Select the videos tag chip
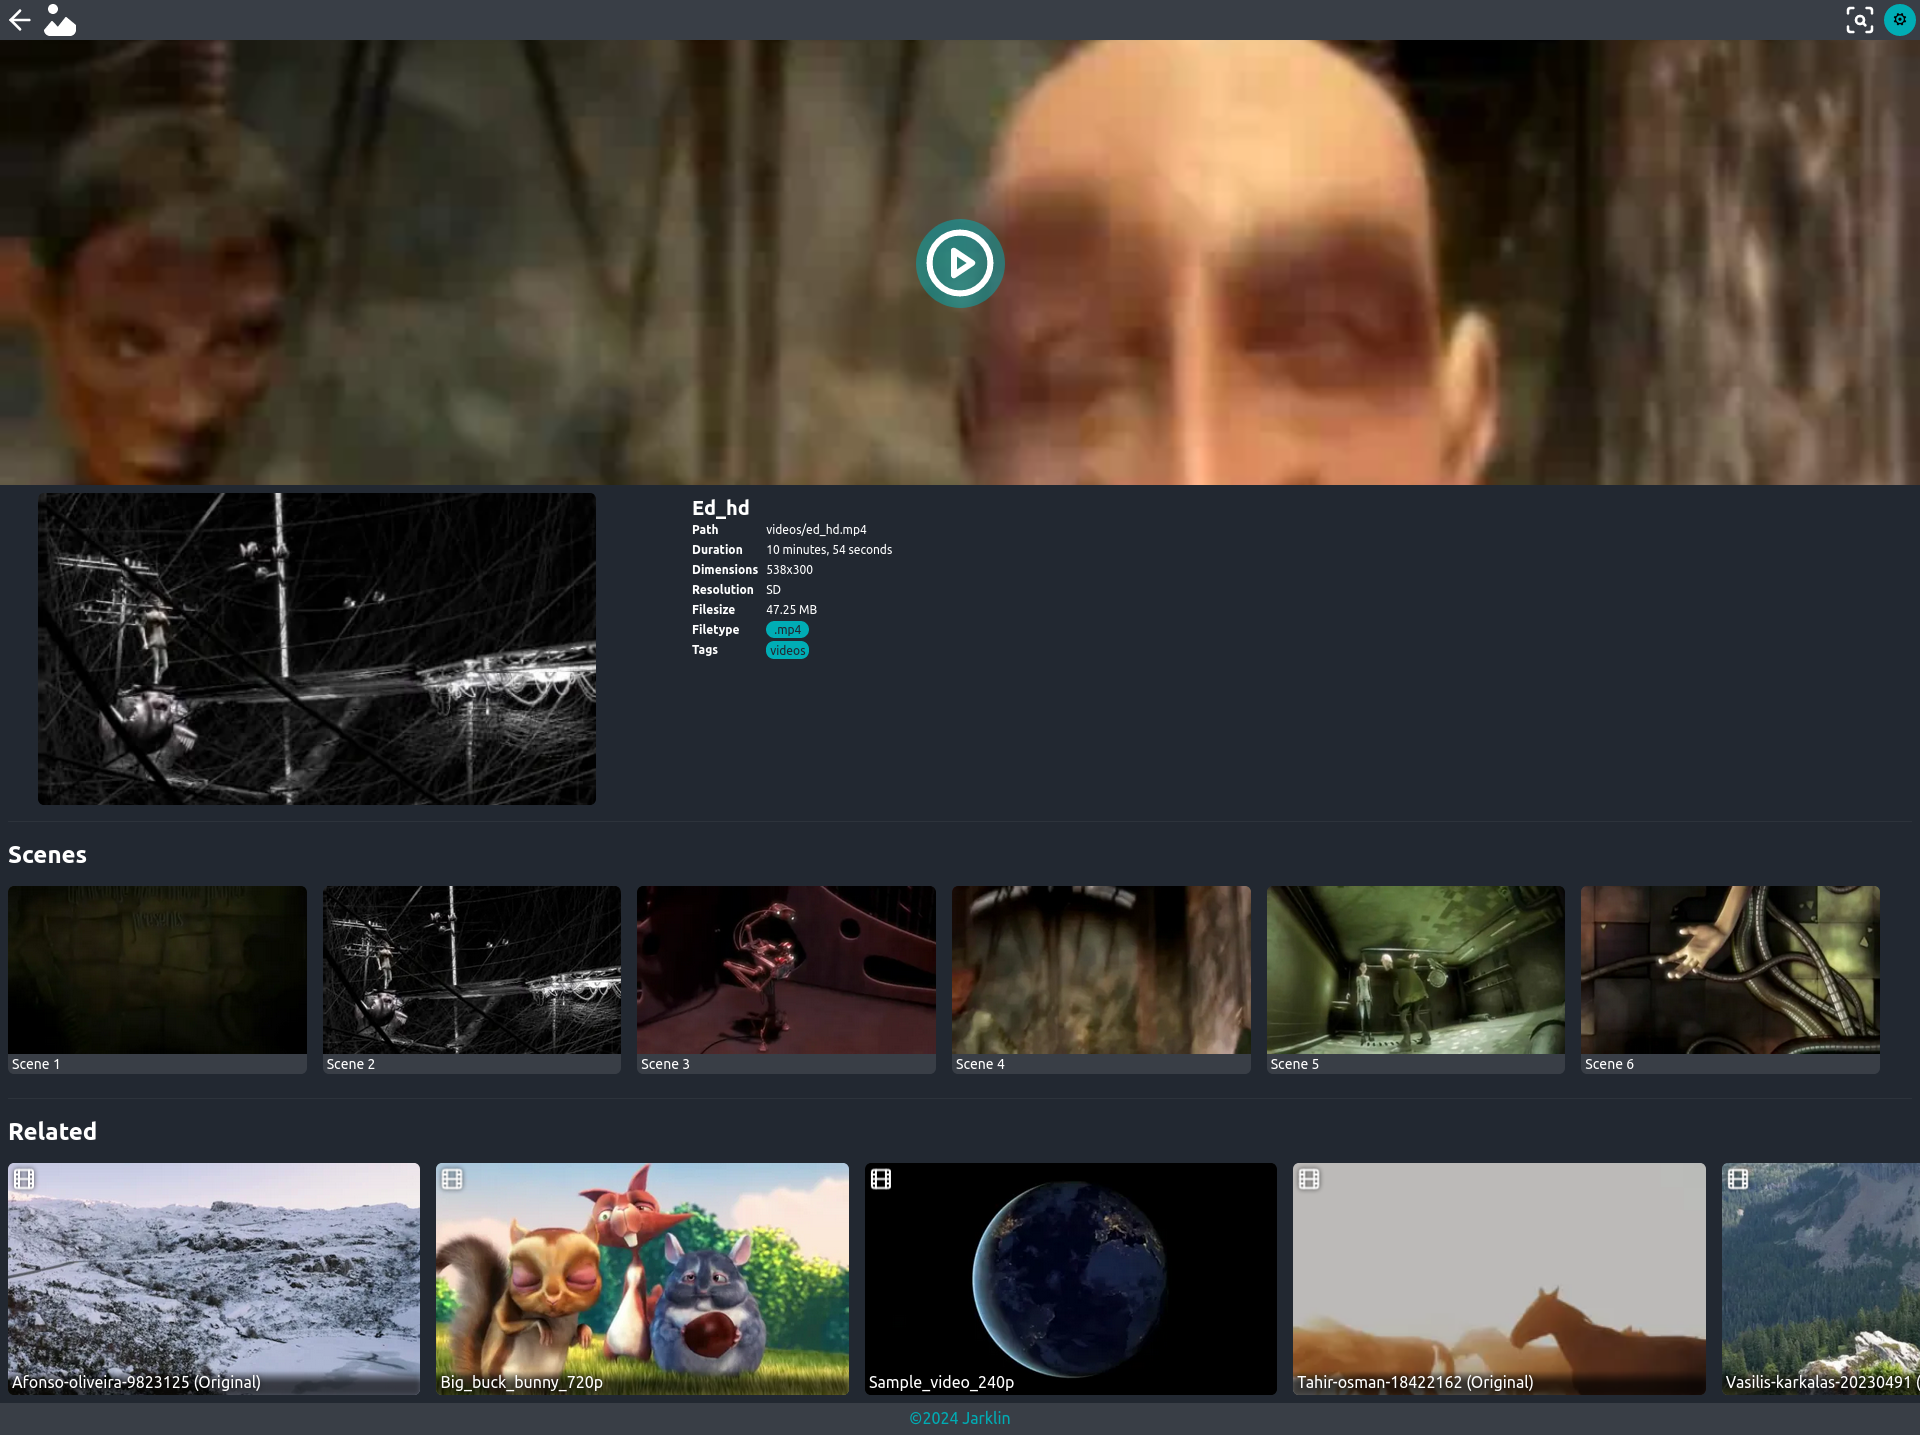Image resolution: width=1920 pixels, height=1435 pixels. point(787,649)
